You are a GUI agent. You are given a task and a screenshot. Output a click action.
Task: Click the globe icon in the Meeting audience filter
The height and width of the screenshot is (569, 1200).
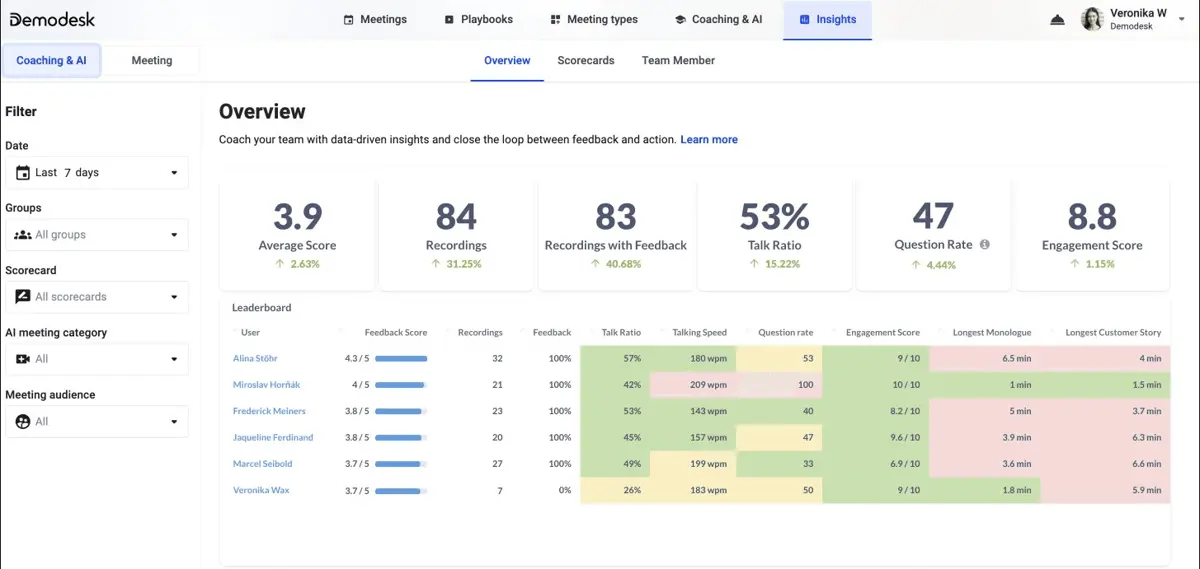23,421
